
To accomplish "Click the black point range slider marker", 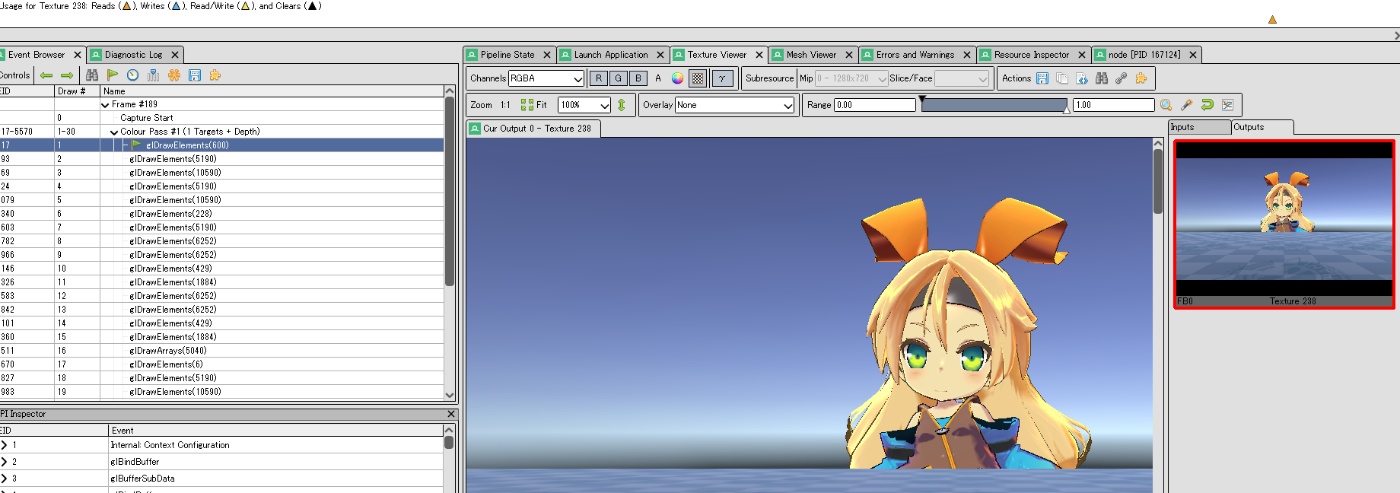I will pyautogui.click(x=921, y=99).
